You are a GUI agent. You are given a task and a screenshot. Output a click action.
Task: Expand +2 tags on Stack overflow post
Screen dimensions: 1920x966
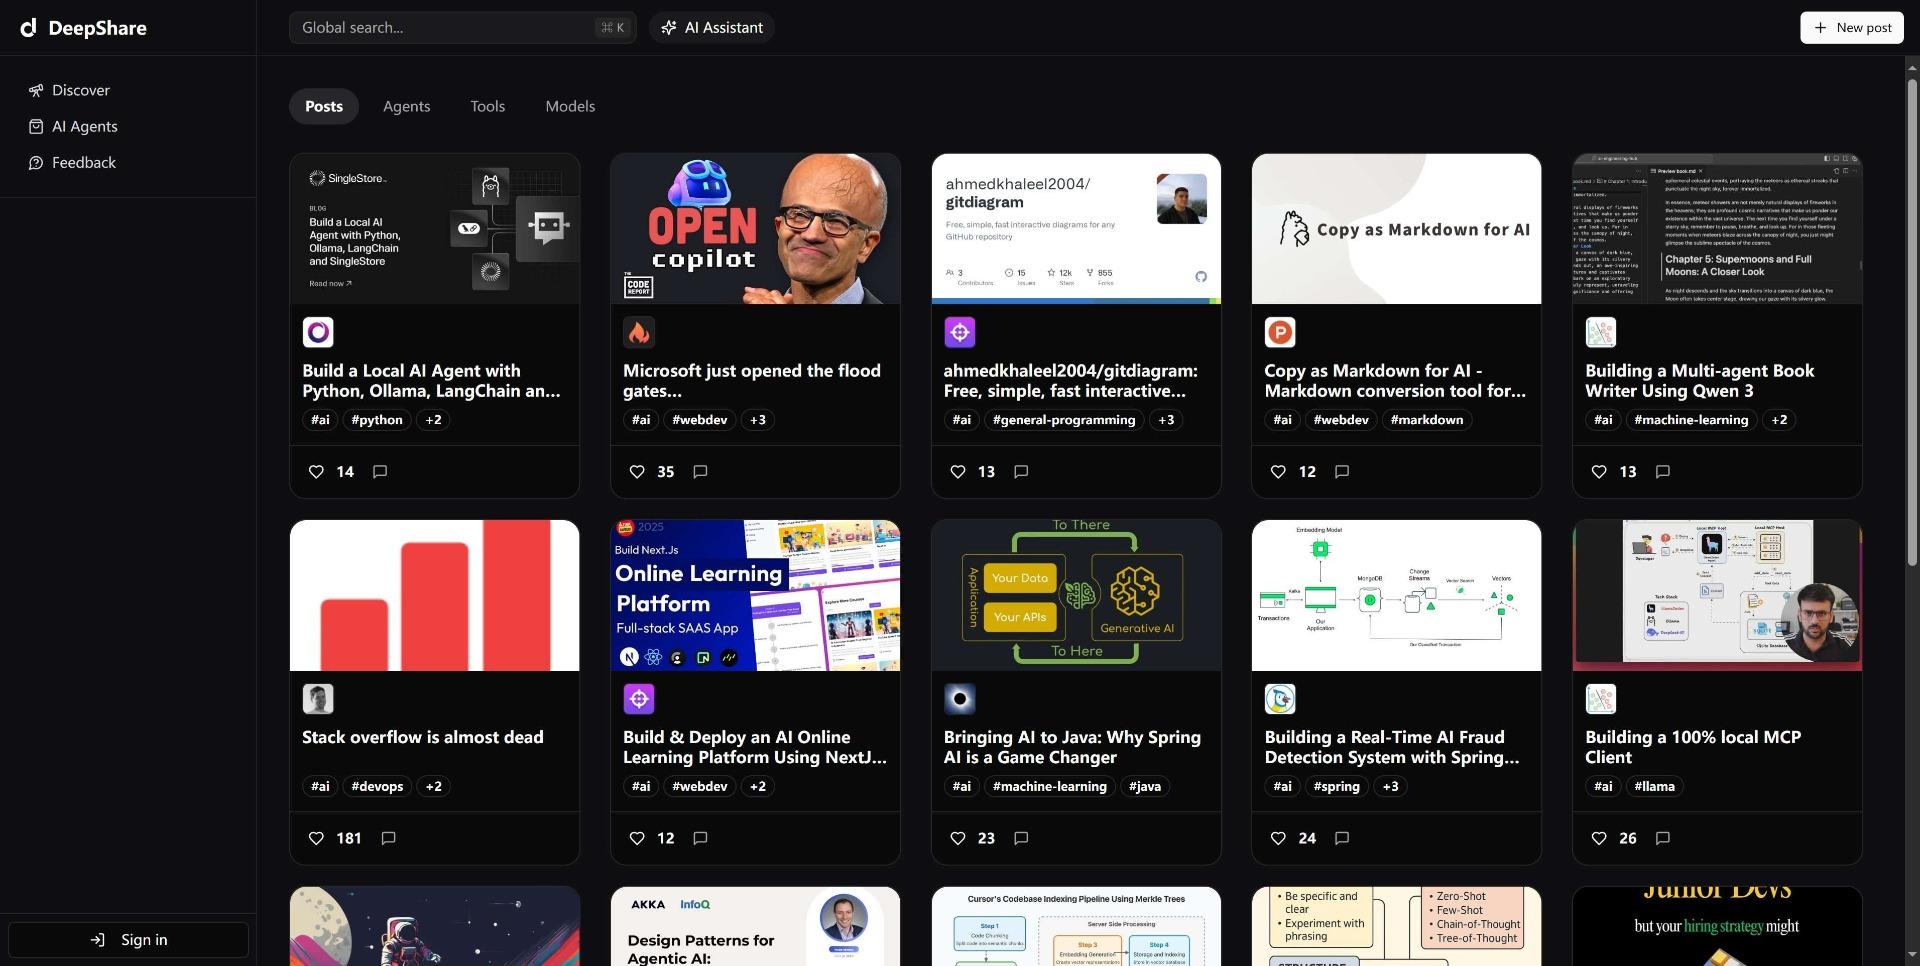tap(433, 787)
